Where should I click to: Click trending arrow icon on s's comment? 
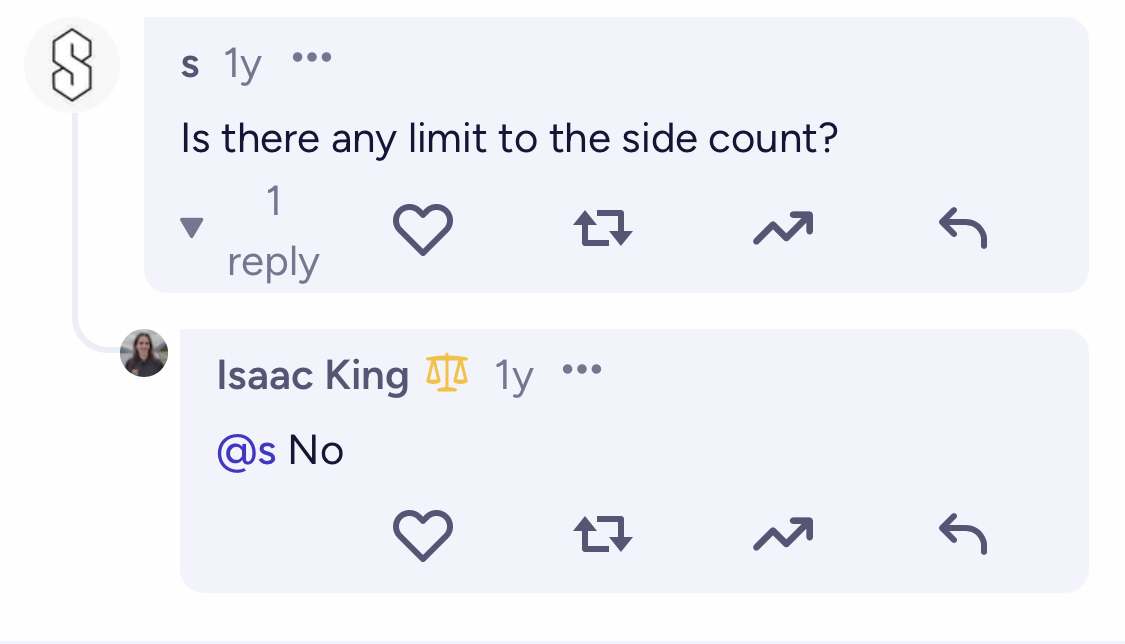pos(783,228)
